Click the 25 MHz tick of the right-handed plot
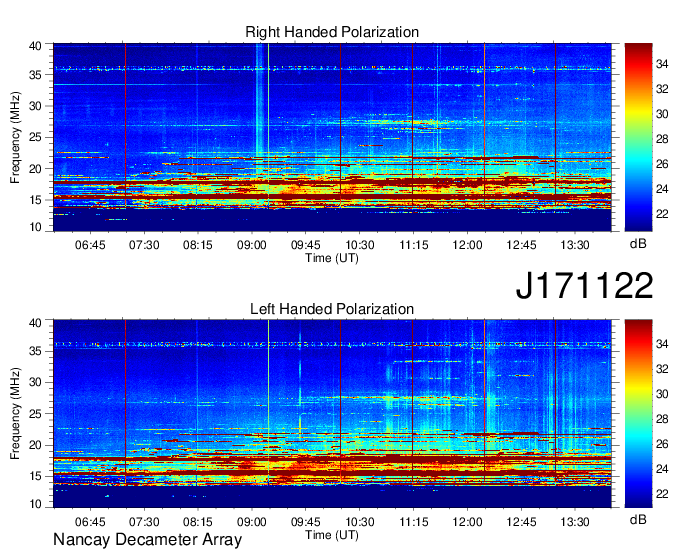 [x=35, y=137]
